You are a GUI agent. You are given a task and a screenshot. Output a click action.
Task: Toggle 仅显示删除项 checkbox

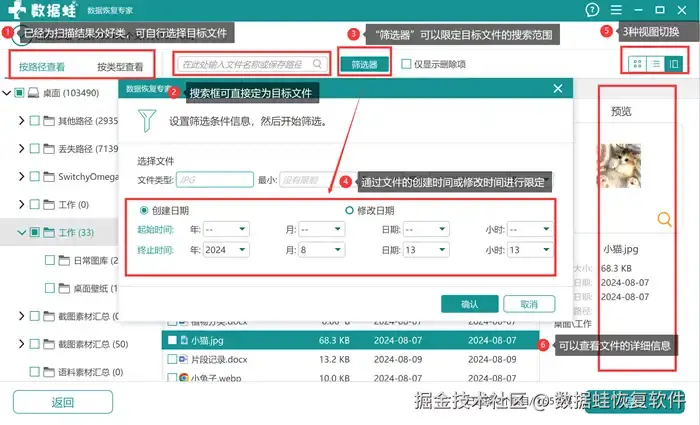click(x=406, y=64)
